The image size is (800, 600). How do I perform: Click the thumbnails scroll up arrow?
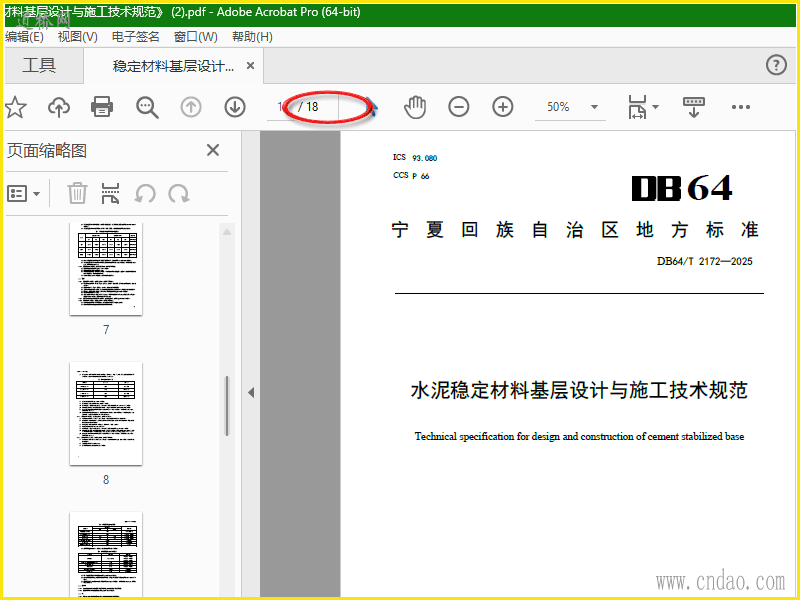(227, 232)
